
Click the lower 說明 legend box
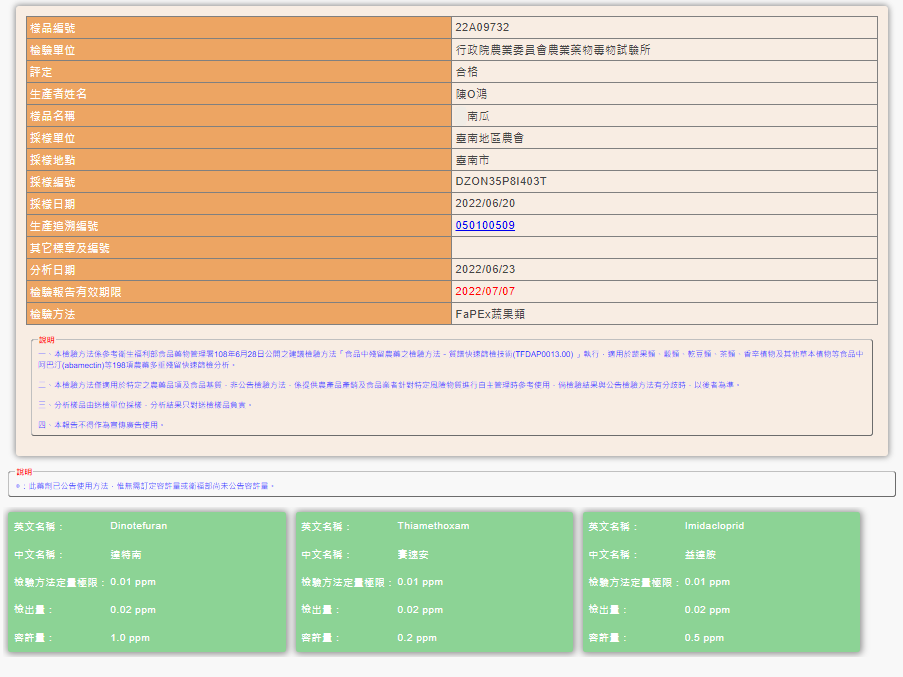[452, 482]
